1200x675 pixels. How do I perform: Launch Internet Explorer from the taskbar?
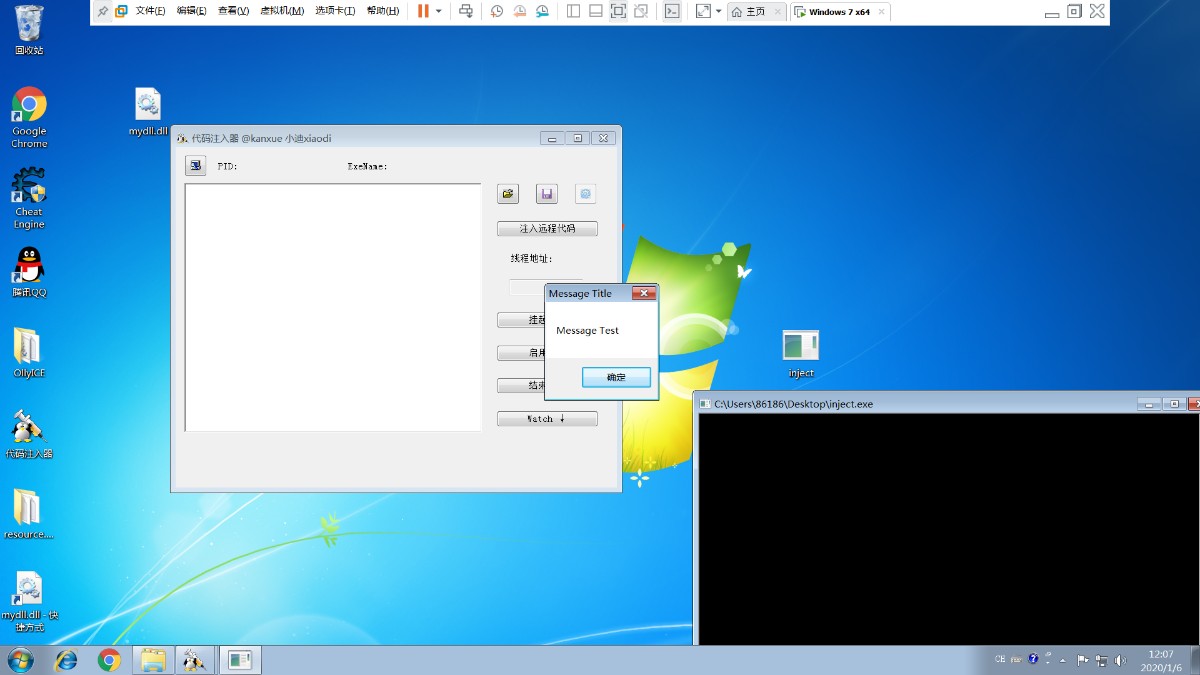click(x=66, y=660)
